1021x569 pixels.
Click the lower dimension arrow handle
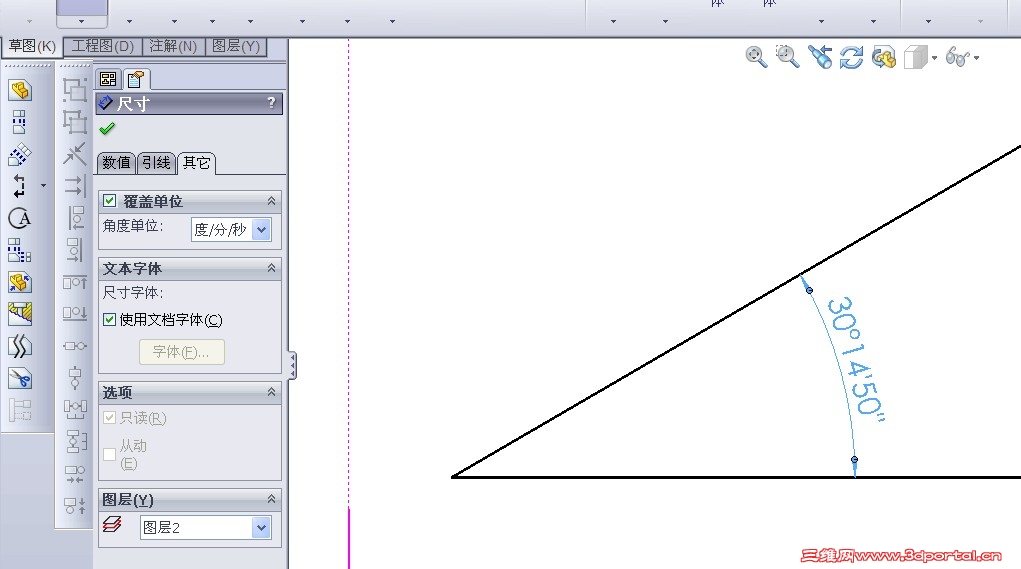[x=854, y=460]
